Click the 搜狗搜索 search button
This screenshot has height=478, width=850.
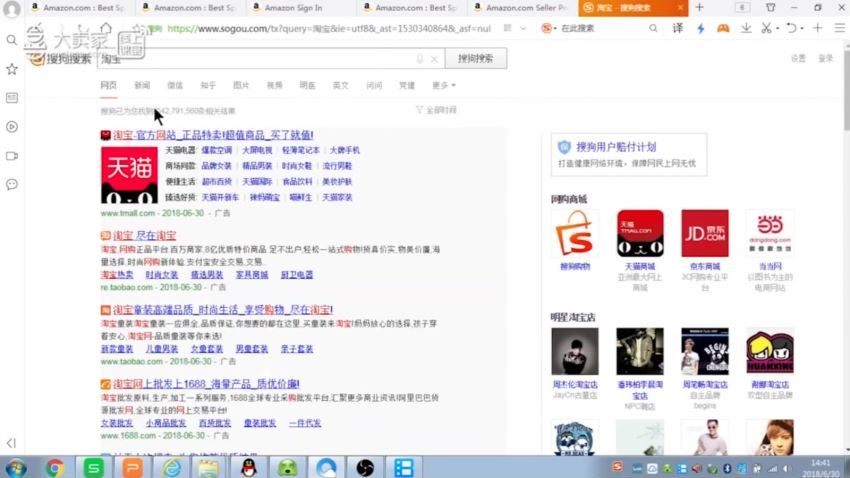(x=476, y=59)
